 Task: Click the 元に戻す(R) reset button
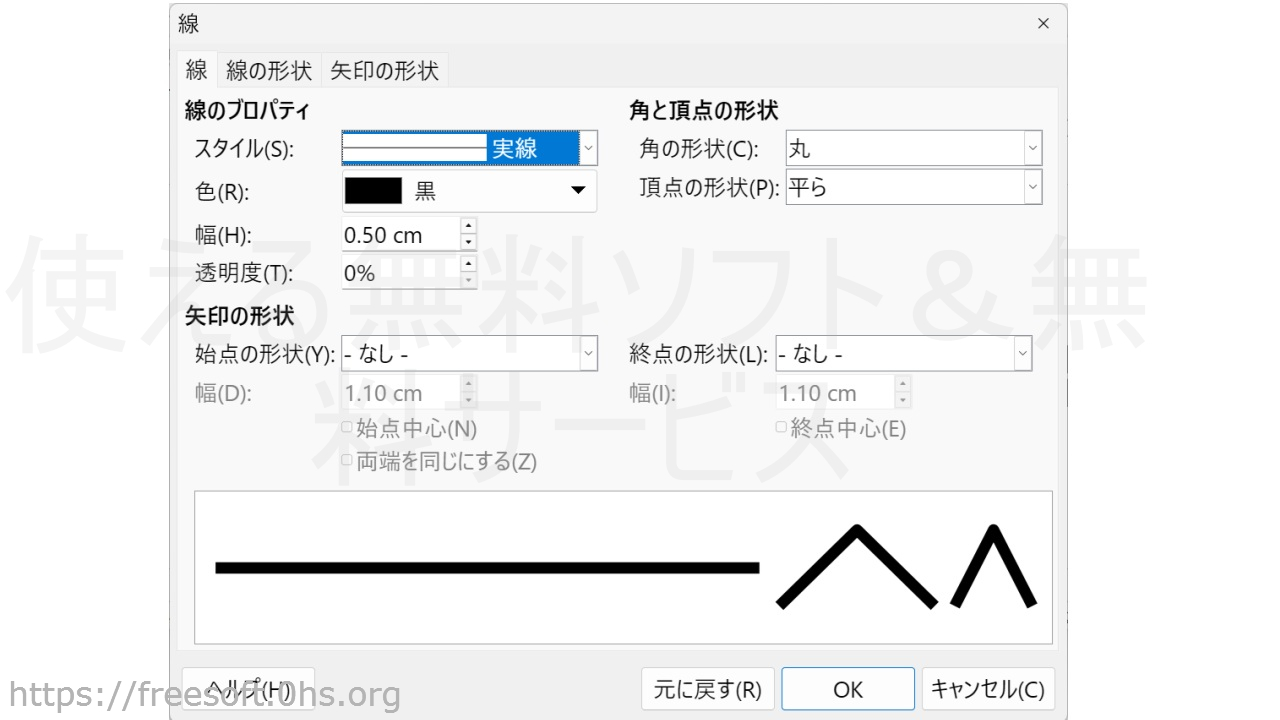(x=707, y=689)
